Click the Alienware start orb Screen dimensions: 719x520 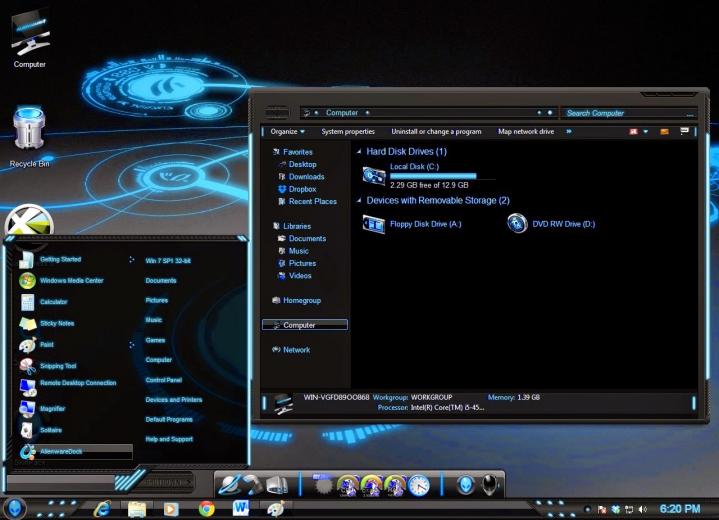[x=14, y=508]
